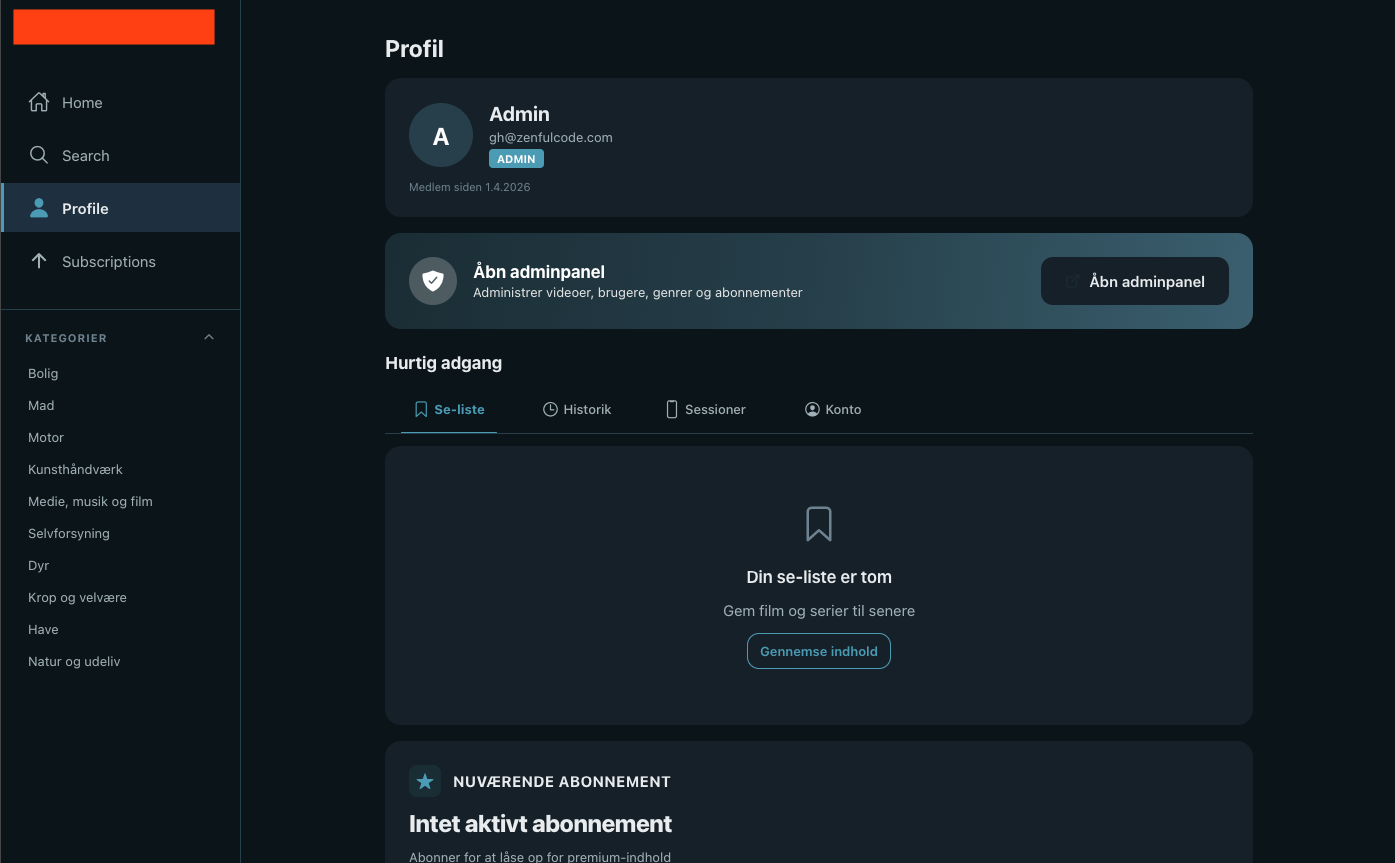This screenshot has height=863, width=1395.
Task: Click the Profil page heading
Action: [x=414, y=49]
